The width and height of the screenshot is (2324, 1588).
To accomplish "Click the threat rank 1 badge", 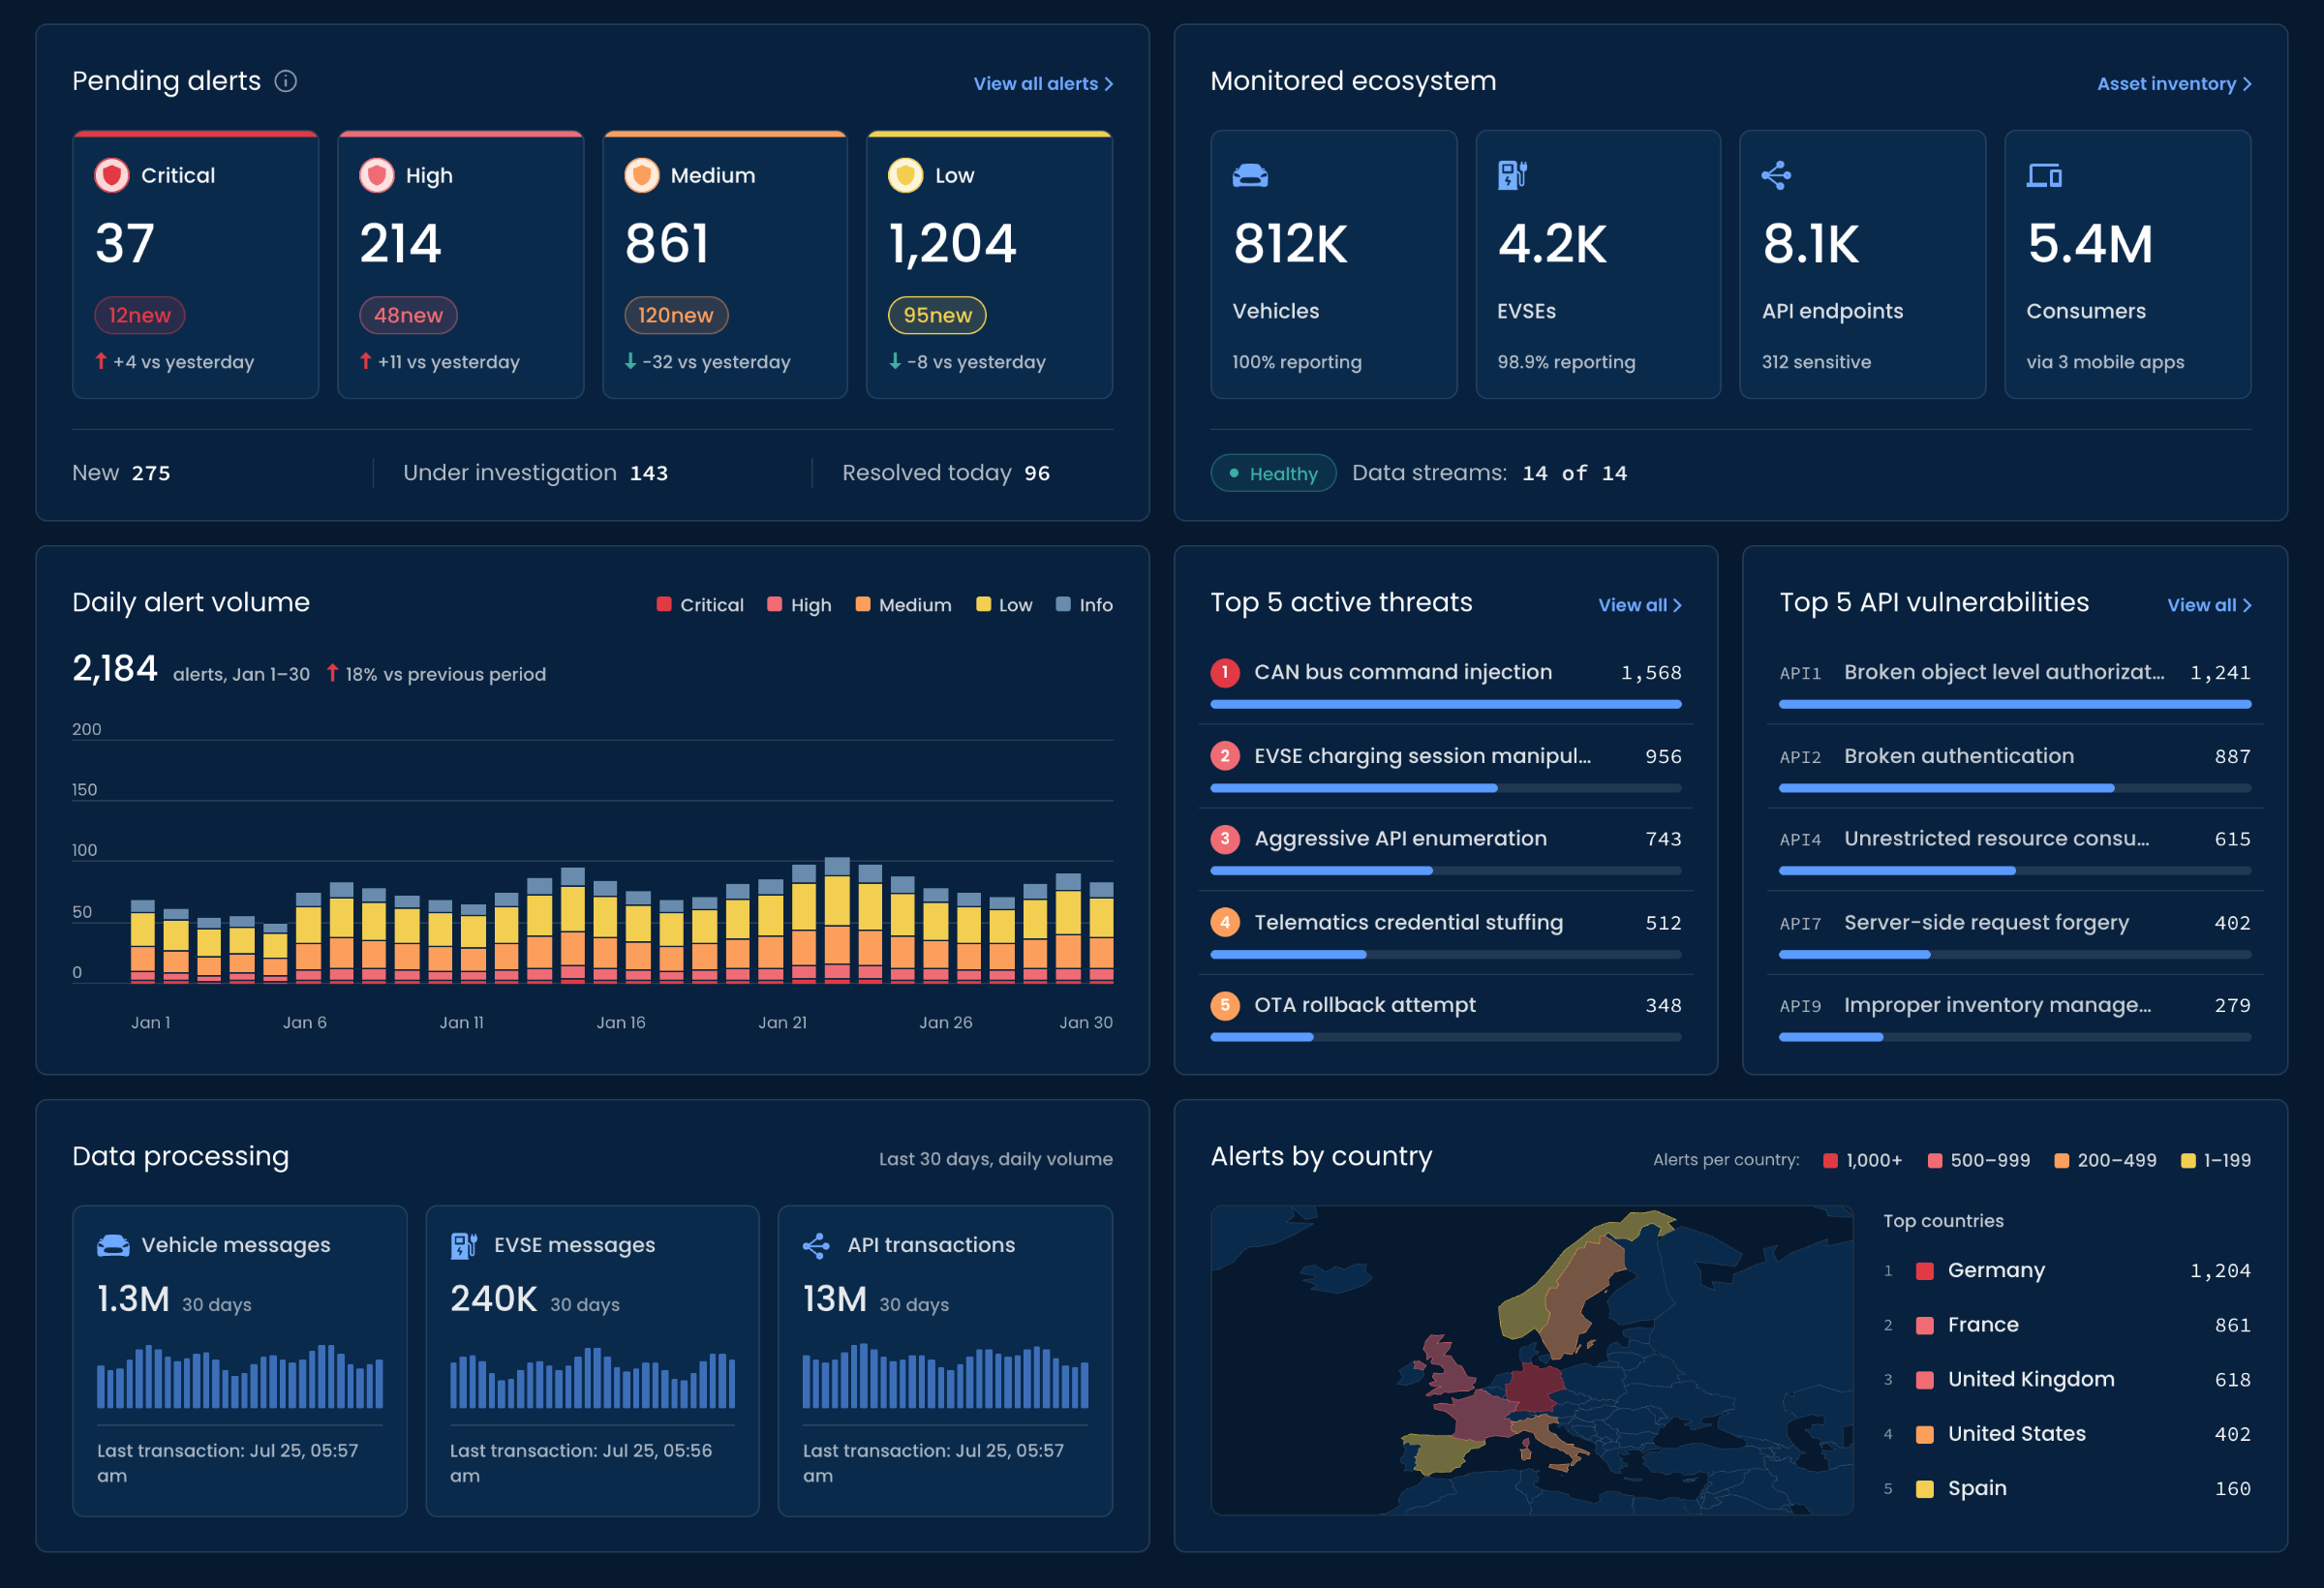I will tap(1225, 672).
